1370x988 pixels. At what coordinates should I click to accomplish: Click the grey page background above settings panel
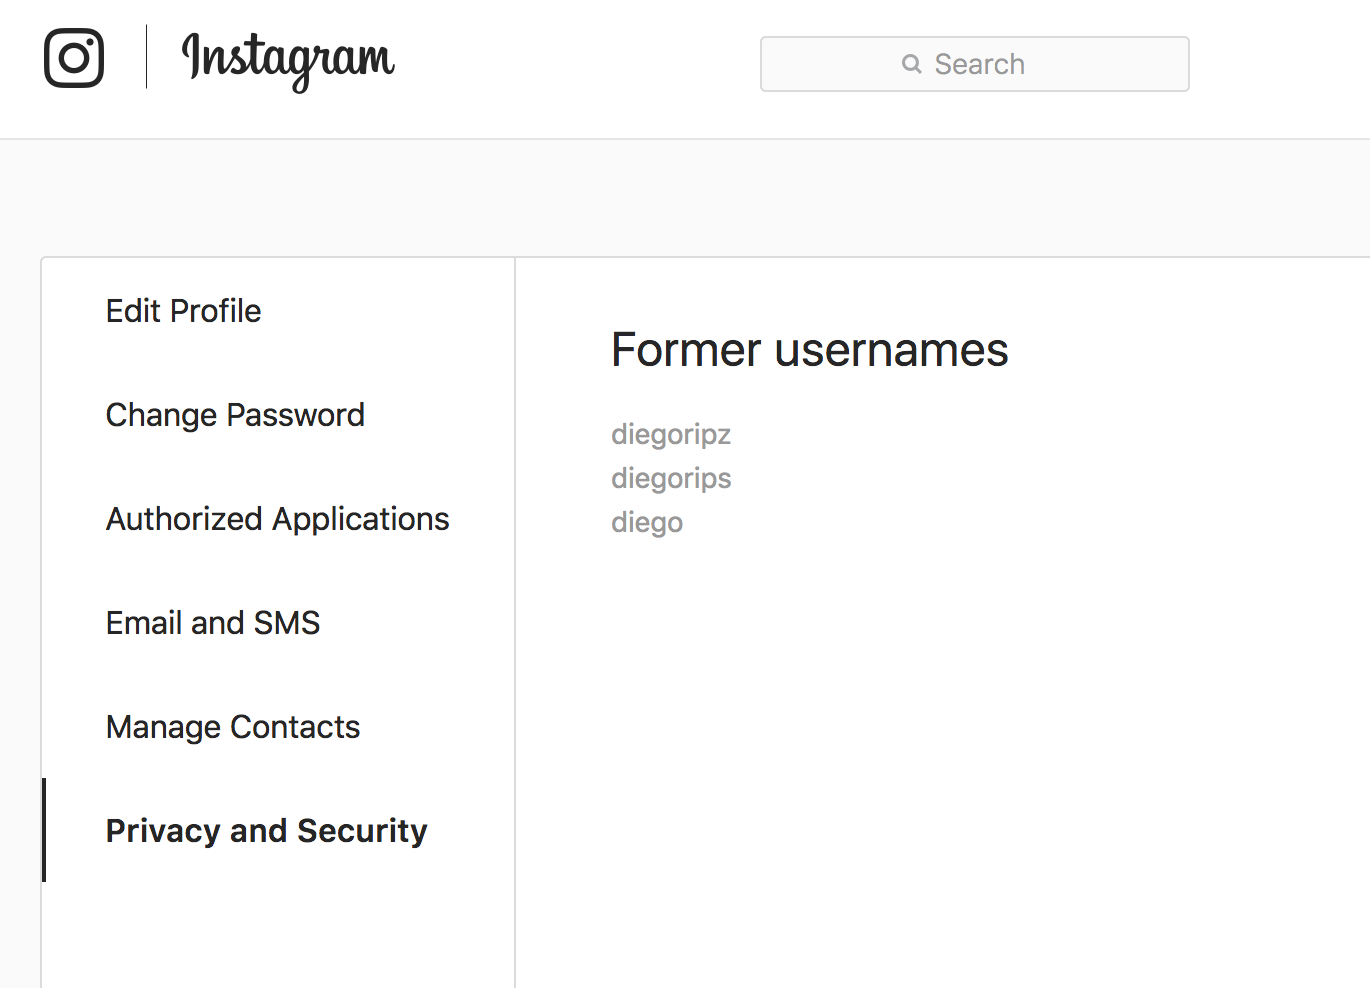pos(685,197)
